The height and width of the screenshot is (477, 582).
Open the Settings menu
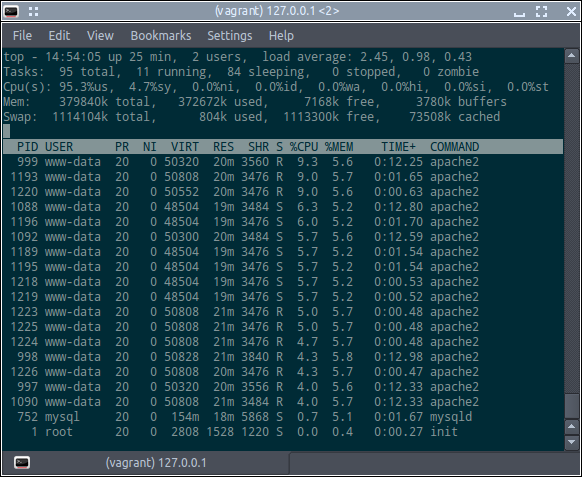[230, 36]
